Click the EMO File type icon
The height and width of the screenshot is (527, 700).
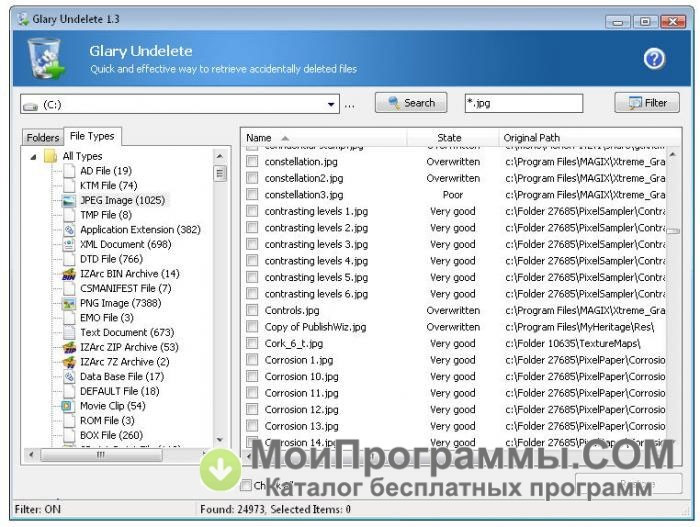click(69, 318)
